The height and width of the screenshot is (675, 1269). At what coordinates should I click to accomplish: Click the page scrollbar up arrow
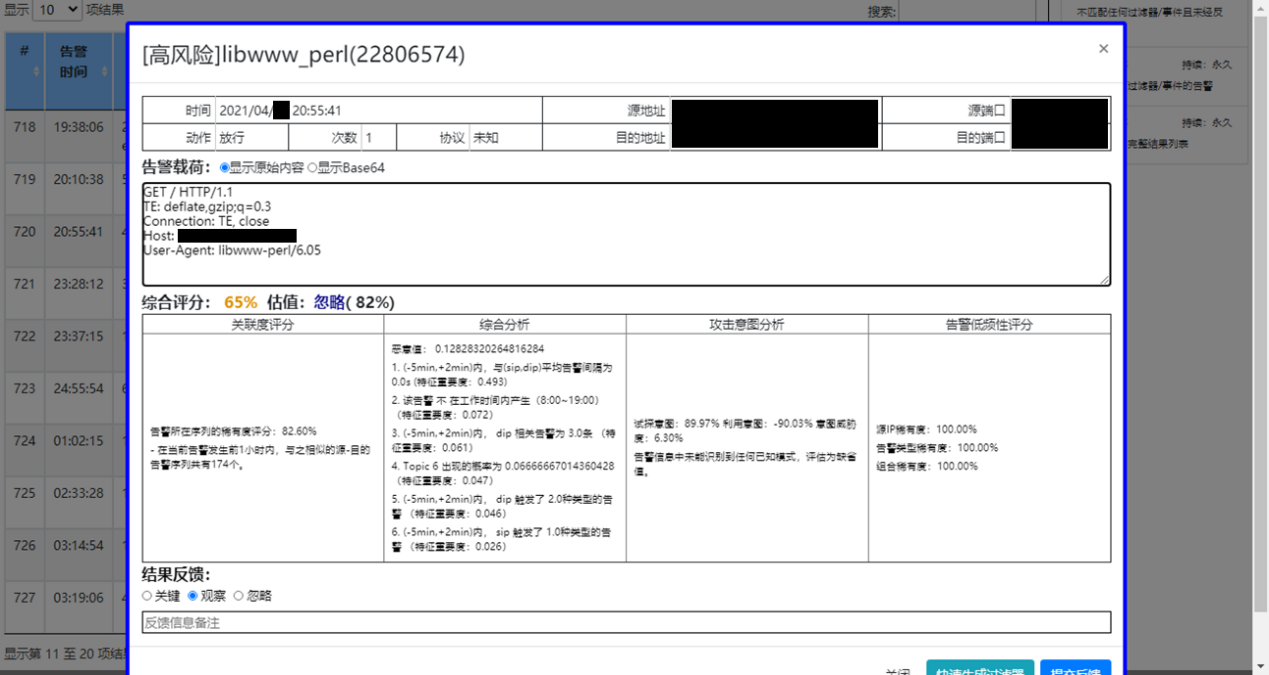point(1259,8)
